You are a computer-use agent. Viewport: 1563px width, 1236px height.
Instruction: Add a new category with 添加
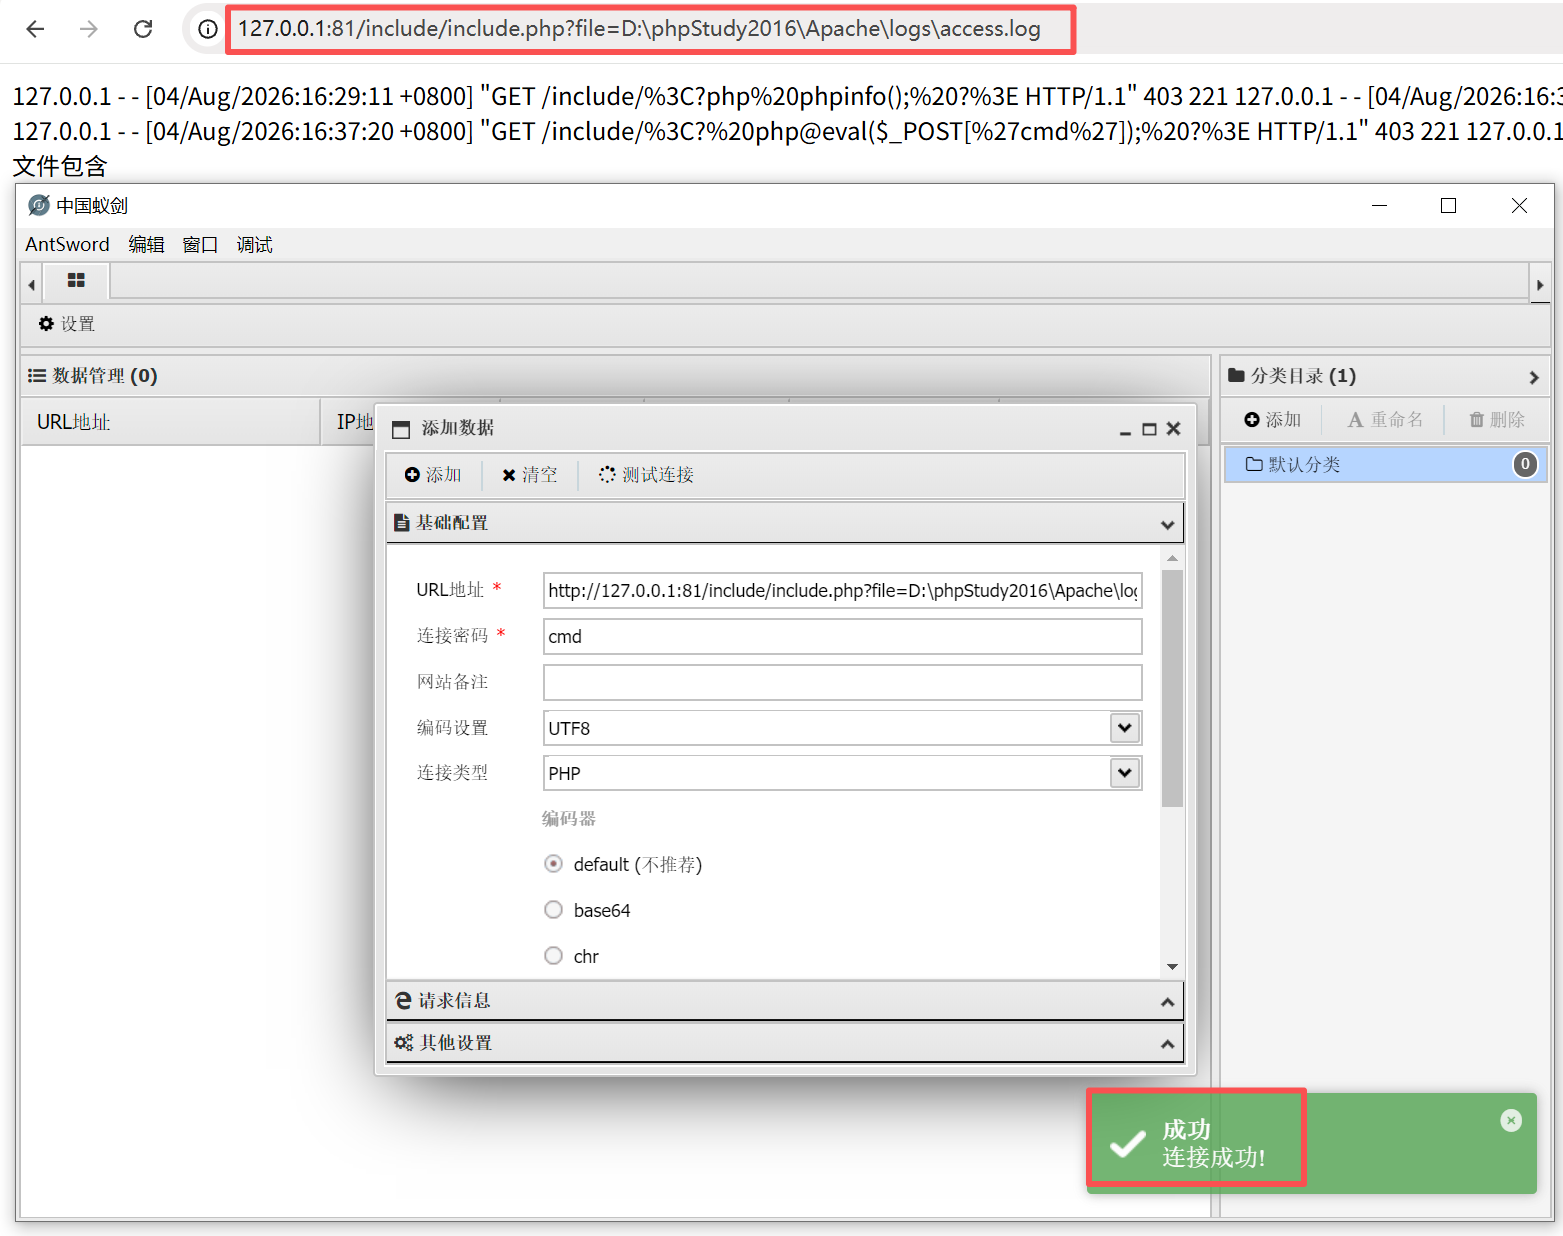[x=1272, y=420]
